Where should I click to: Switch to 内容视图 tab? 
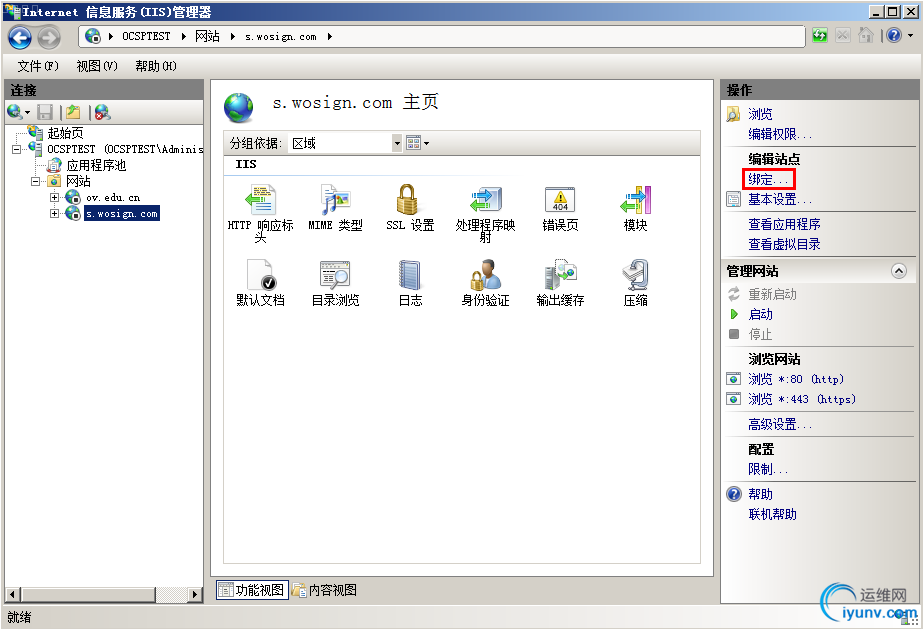coord(325,590)
